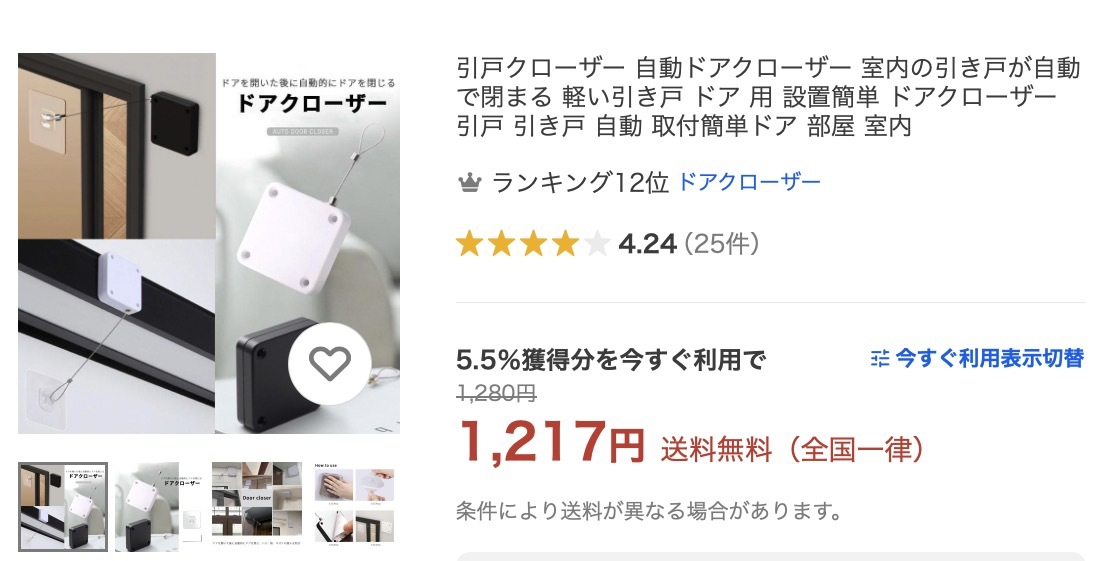Click the 1,217円 price
Image resolution: width=1114 pixels, height=561 pixels.
click(x=551, y=442)
